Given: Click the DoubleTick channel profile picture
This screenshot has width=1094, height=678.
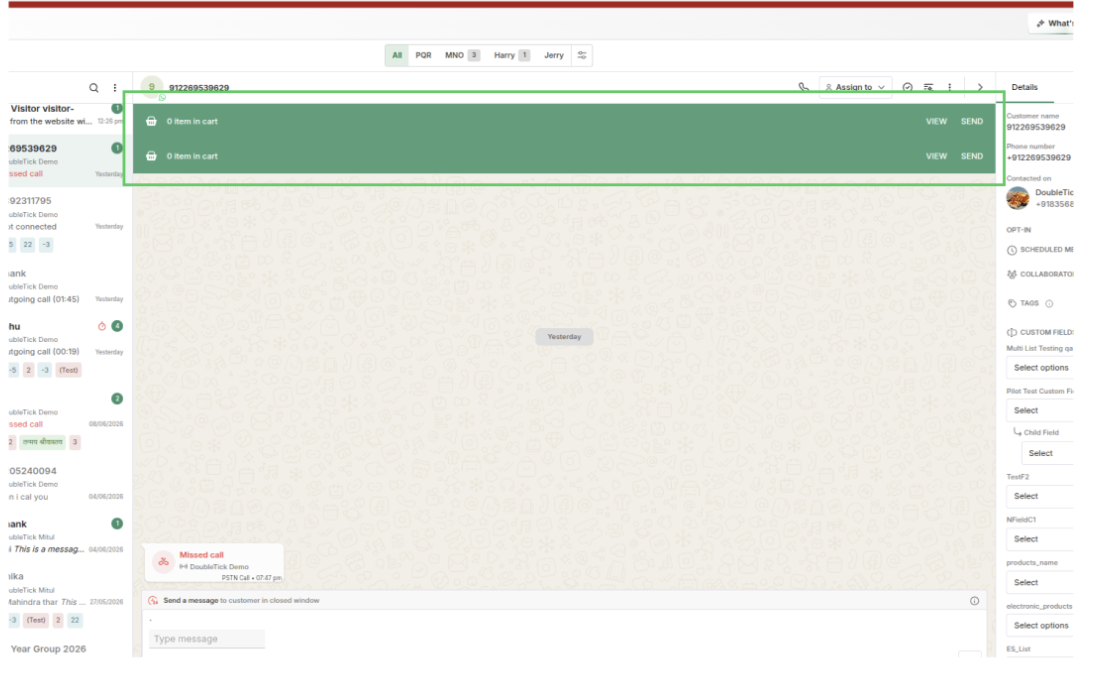Looking at the screenshot, I should 1018,198.
